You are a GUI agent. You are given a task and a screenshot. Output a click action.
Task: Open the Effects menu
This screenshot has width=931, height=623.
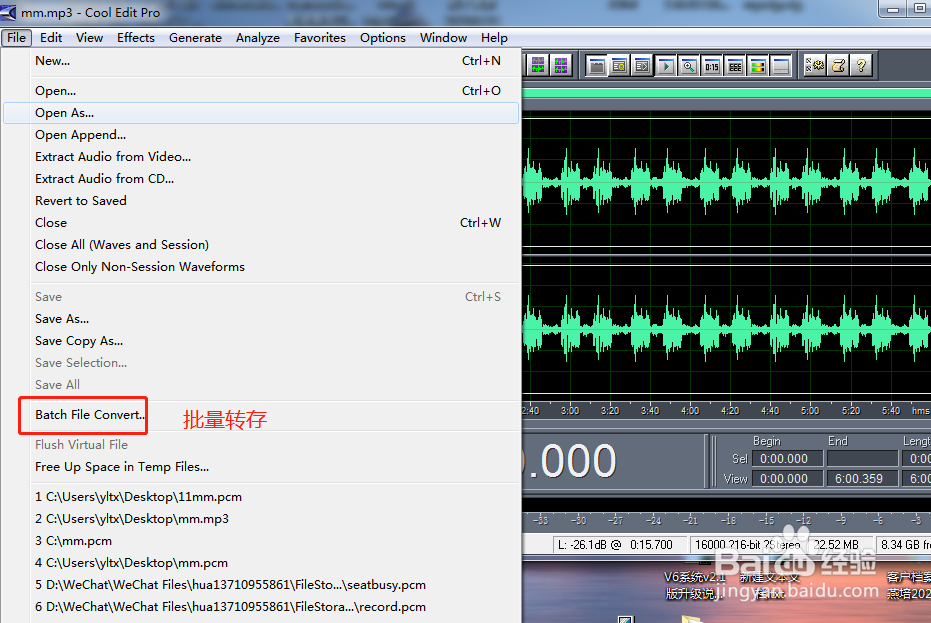point(135,38)
